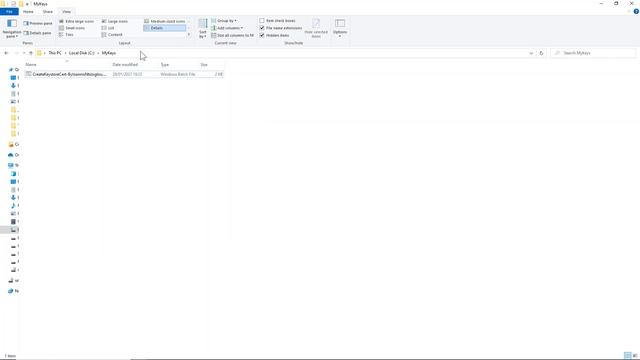Choose Extra large icons layout
The image size is (640, 360).
(76, 21)
